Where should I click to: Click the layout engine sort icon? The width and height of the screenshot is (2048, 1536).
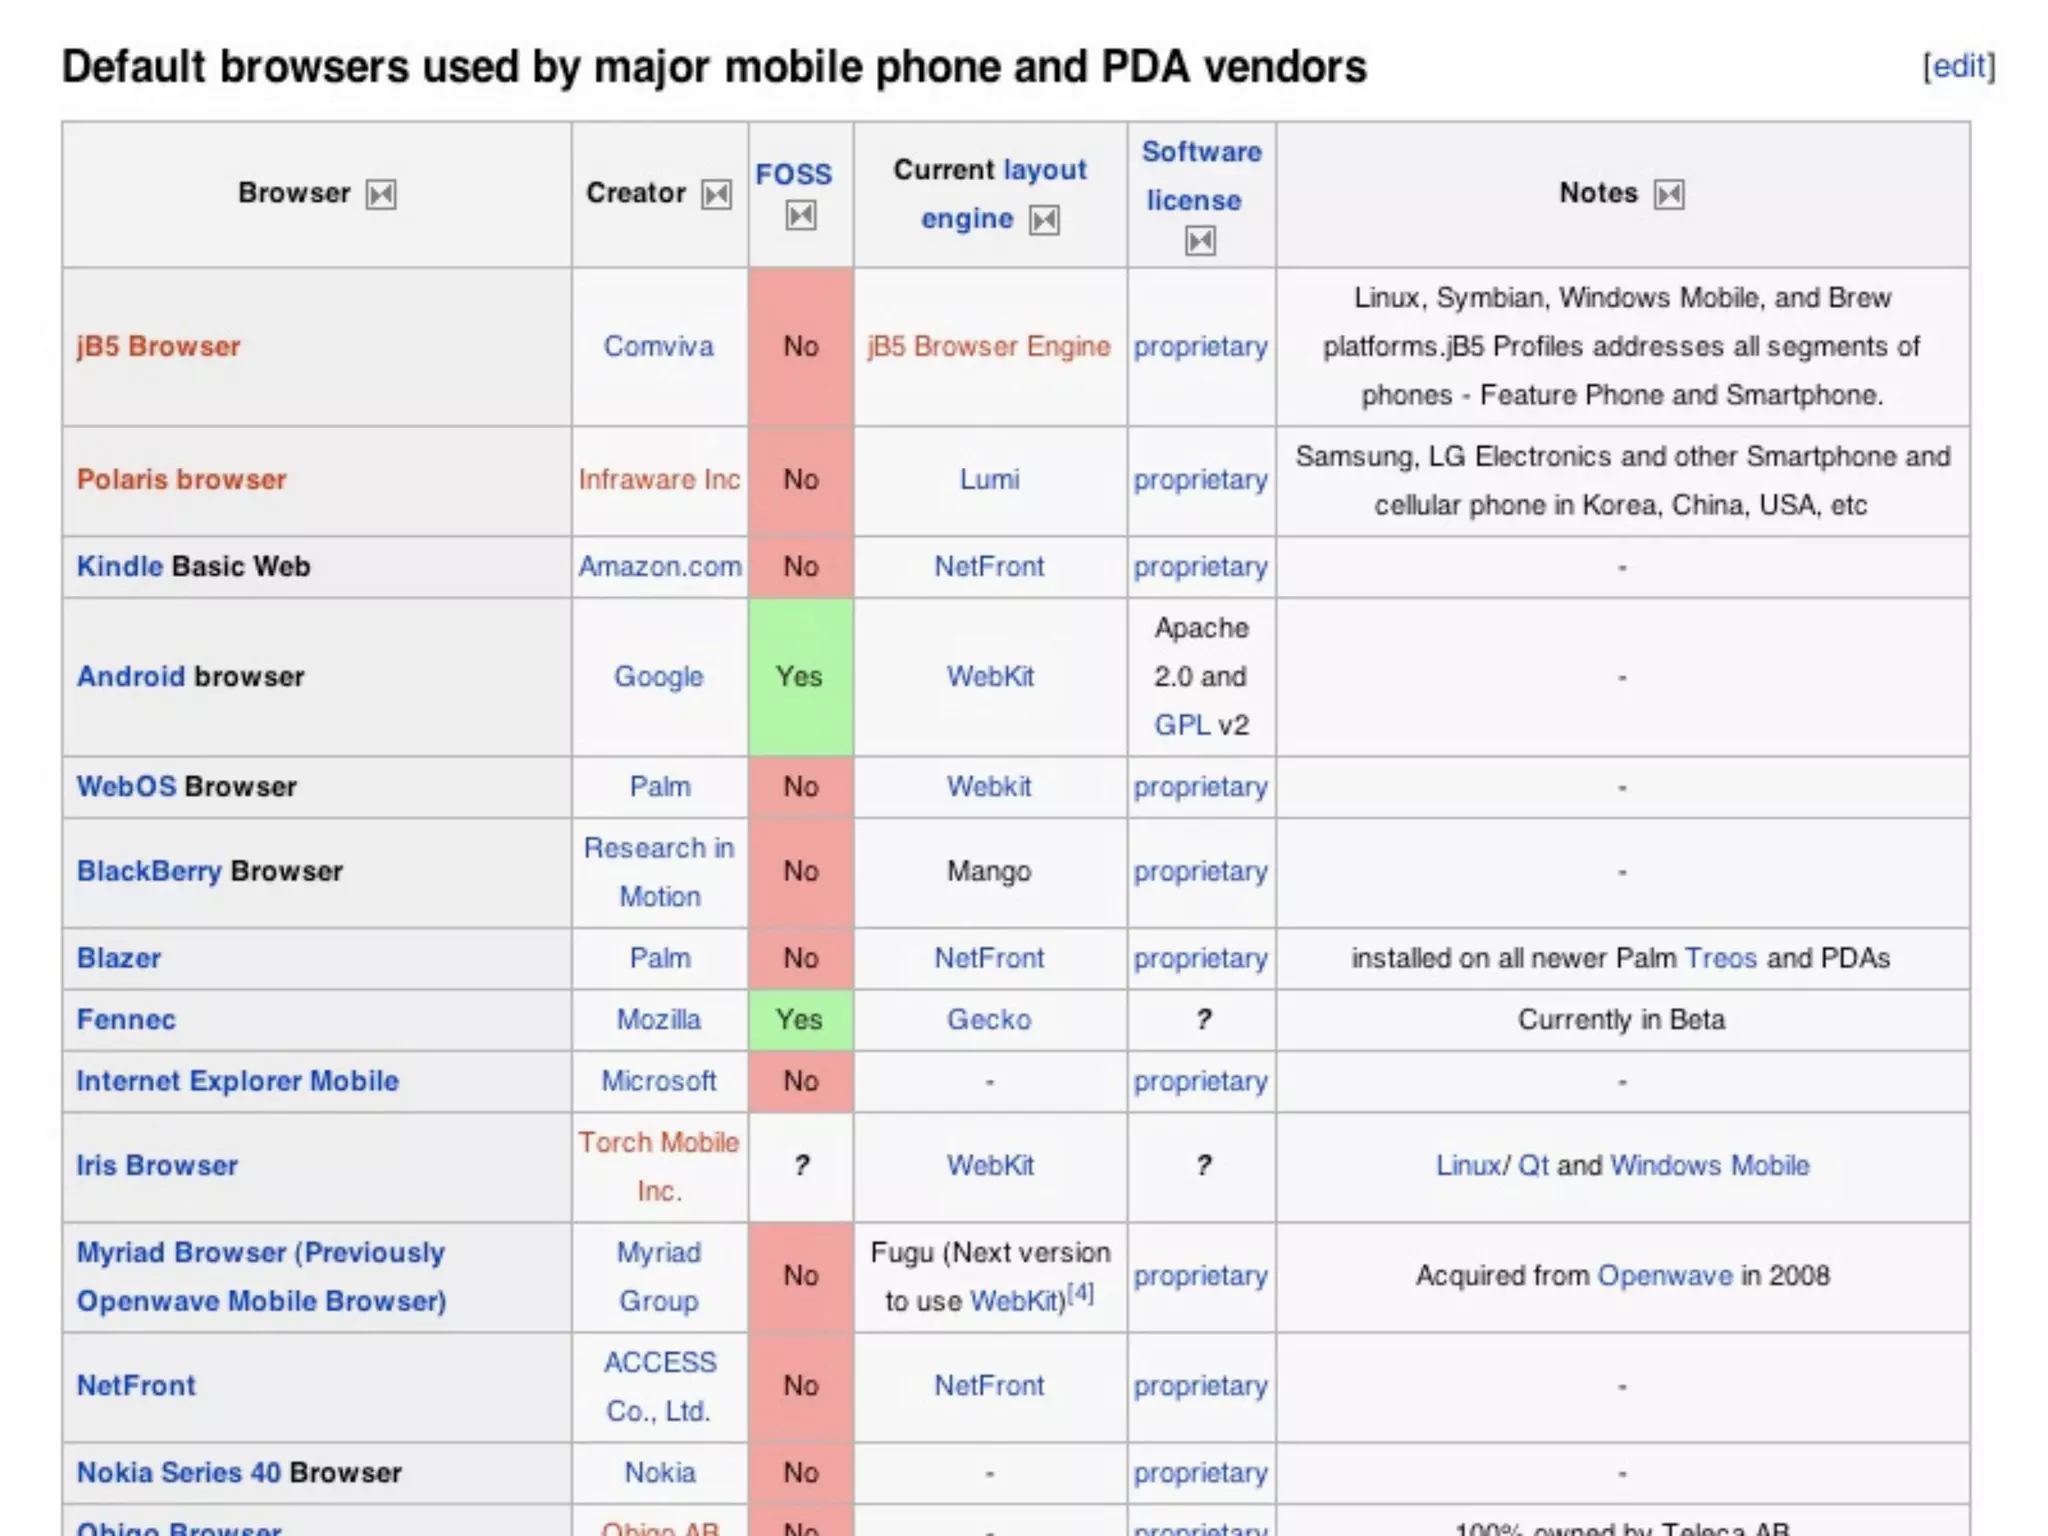click(x=1044, y=220)
